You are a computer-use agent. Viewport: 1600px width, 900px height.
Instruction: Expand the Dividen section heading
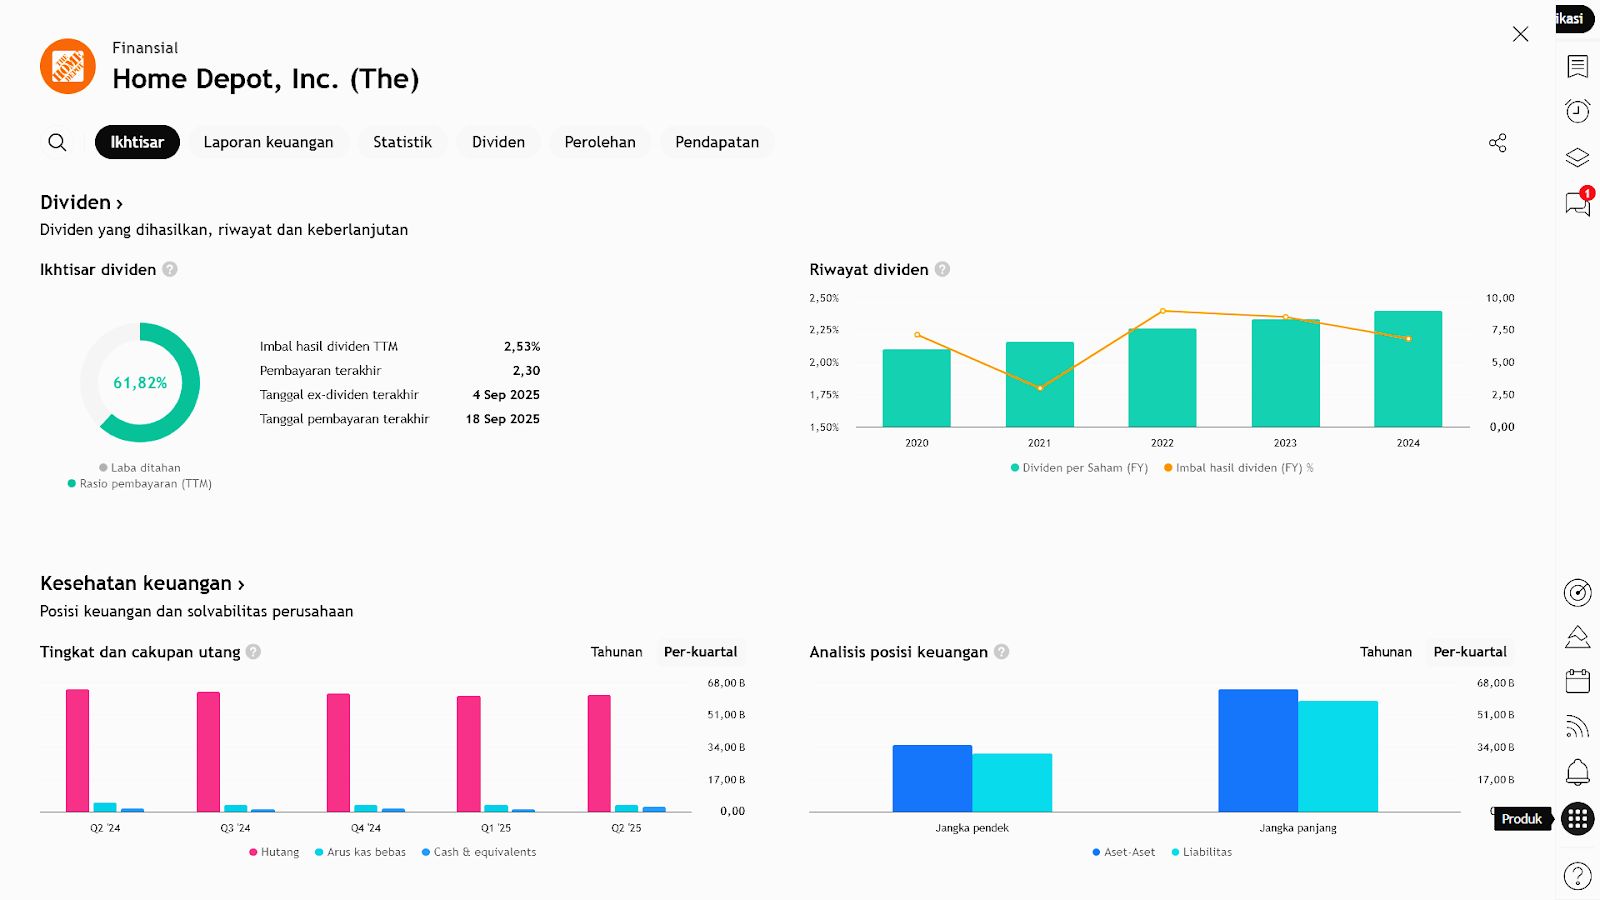click(81, 203)
